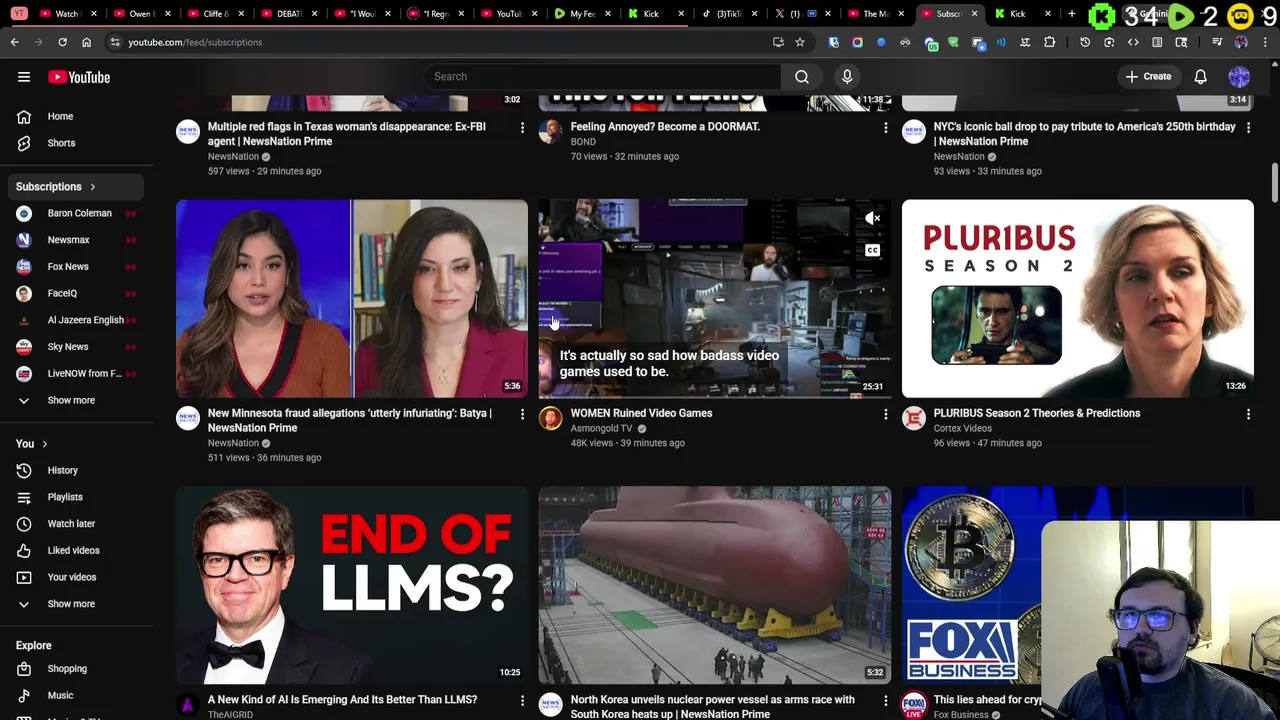The image size is (1280, 720).
Task: Click the YouTube logo
Action: pyautogui.click(x=78, y=77)
